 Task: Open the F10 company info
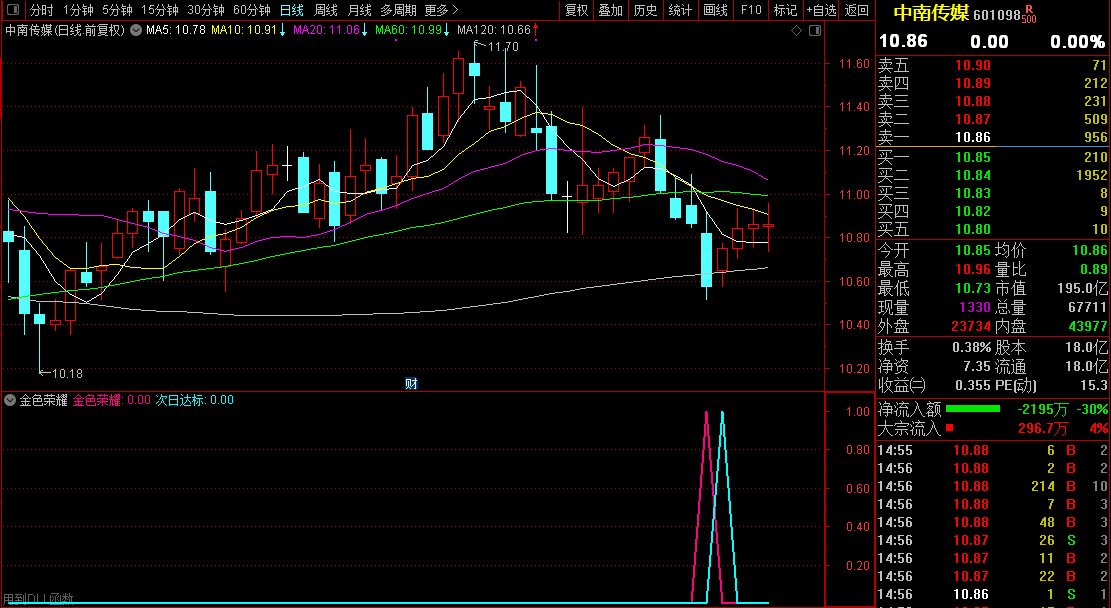pos(750,10)
